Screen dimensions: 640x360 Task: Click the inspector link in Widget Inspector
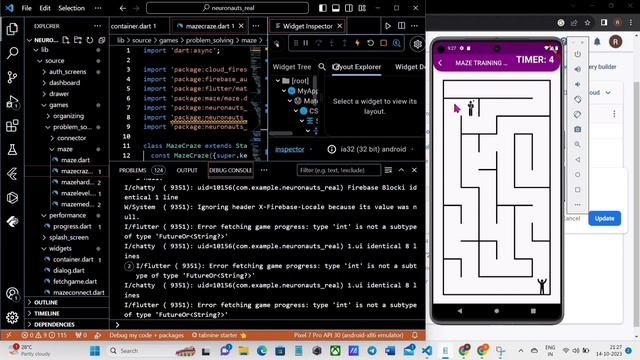pyautogui.click(x=289, y=149)
